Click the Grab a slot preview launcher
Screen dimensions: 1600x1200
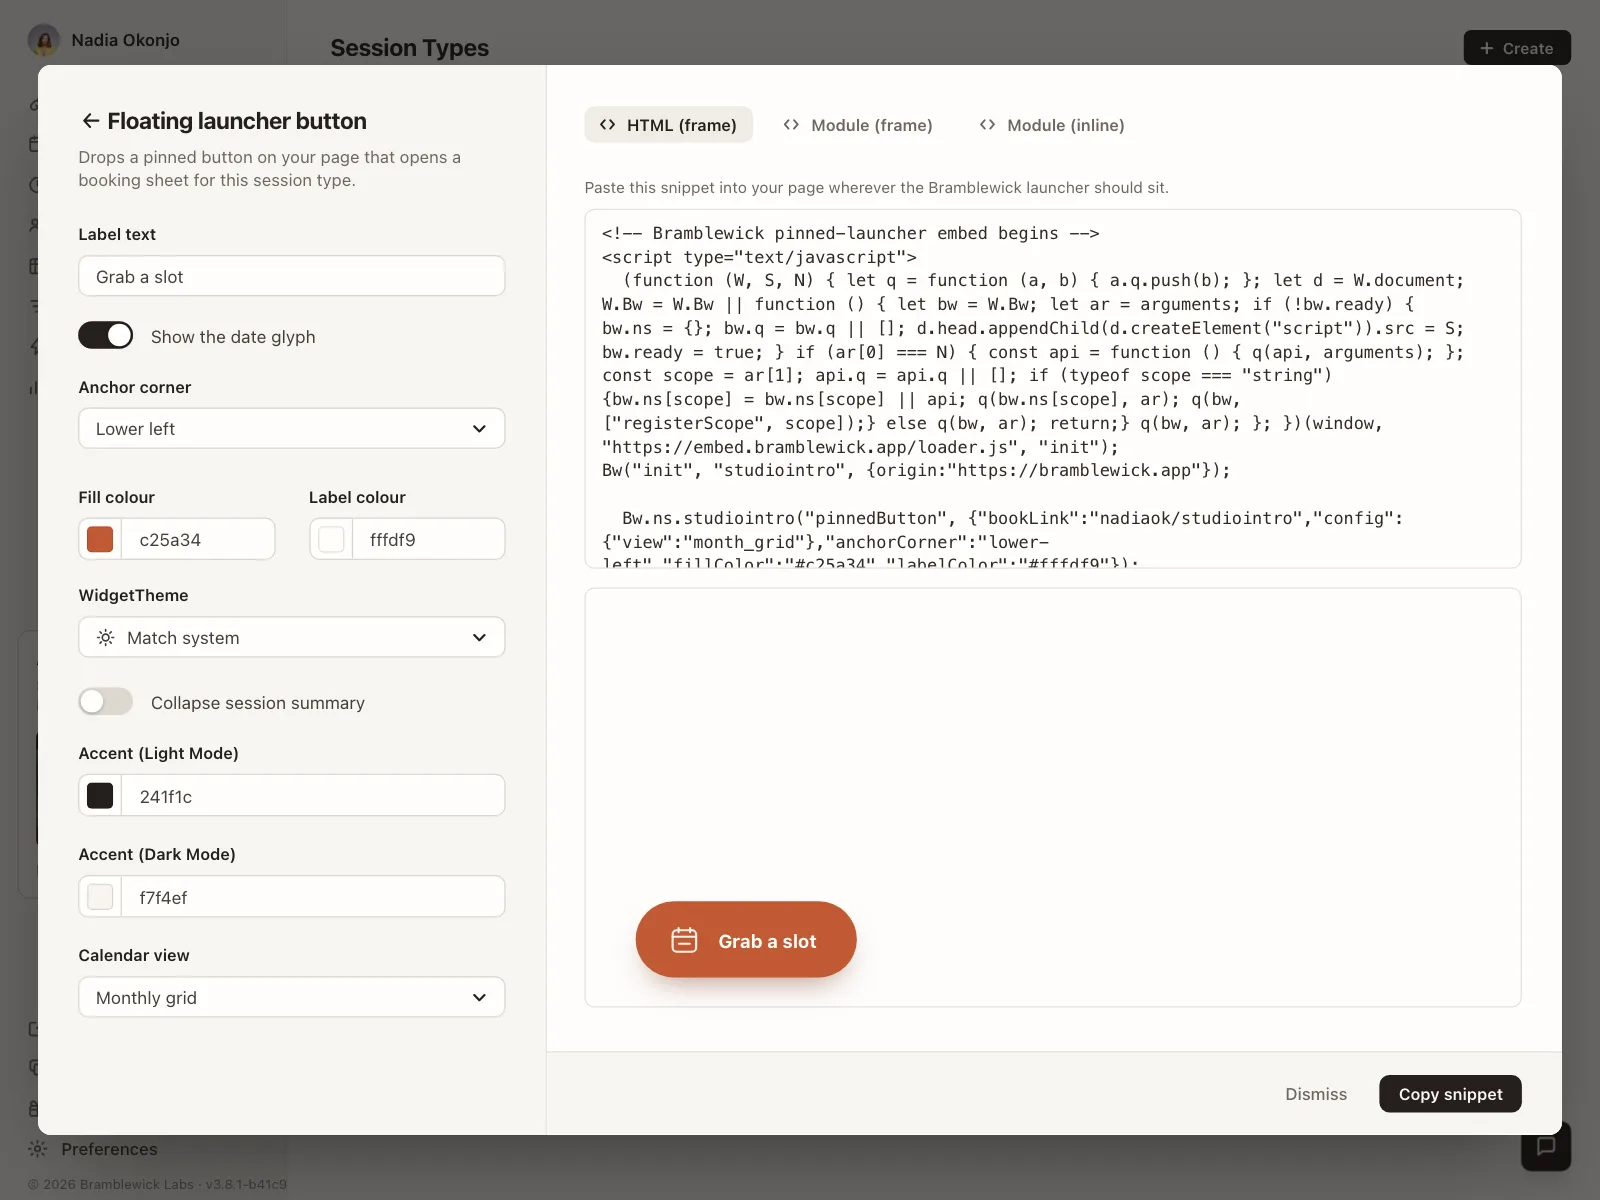click(x=746, y=940)
